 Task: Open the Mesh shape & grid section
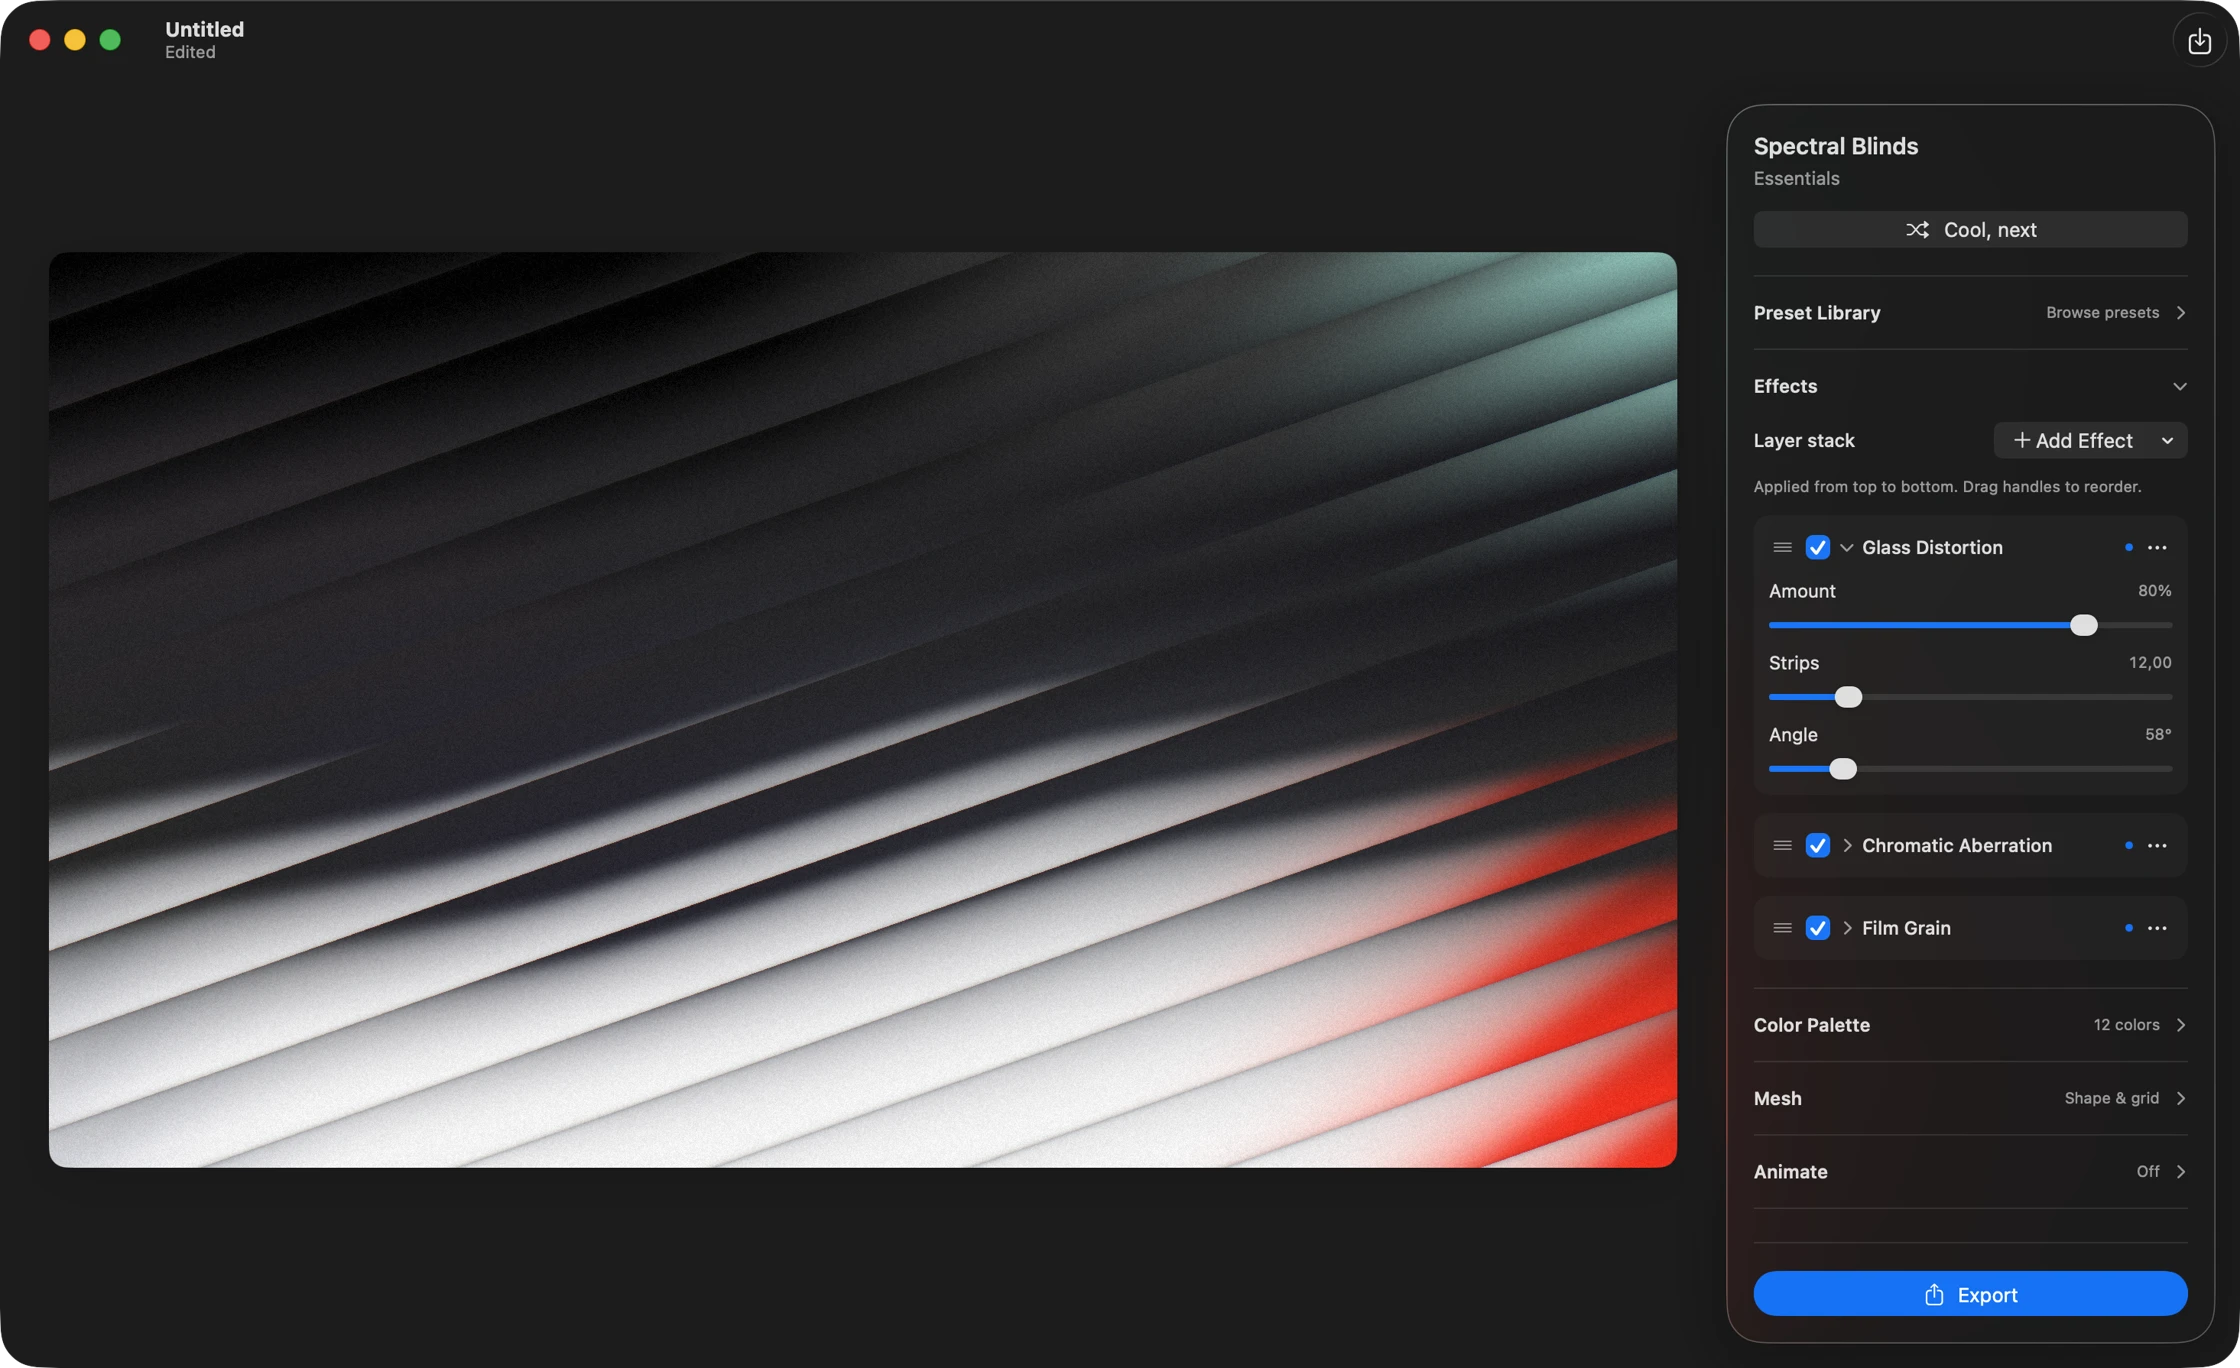point(1970,1098)
